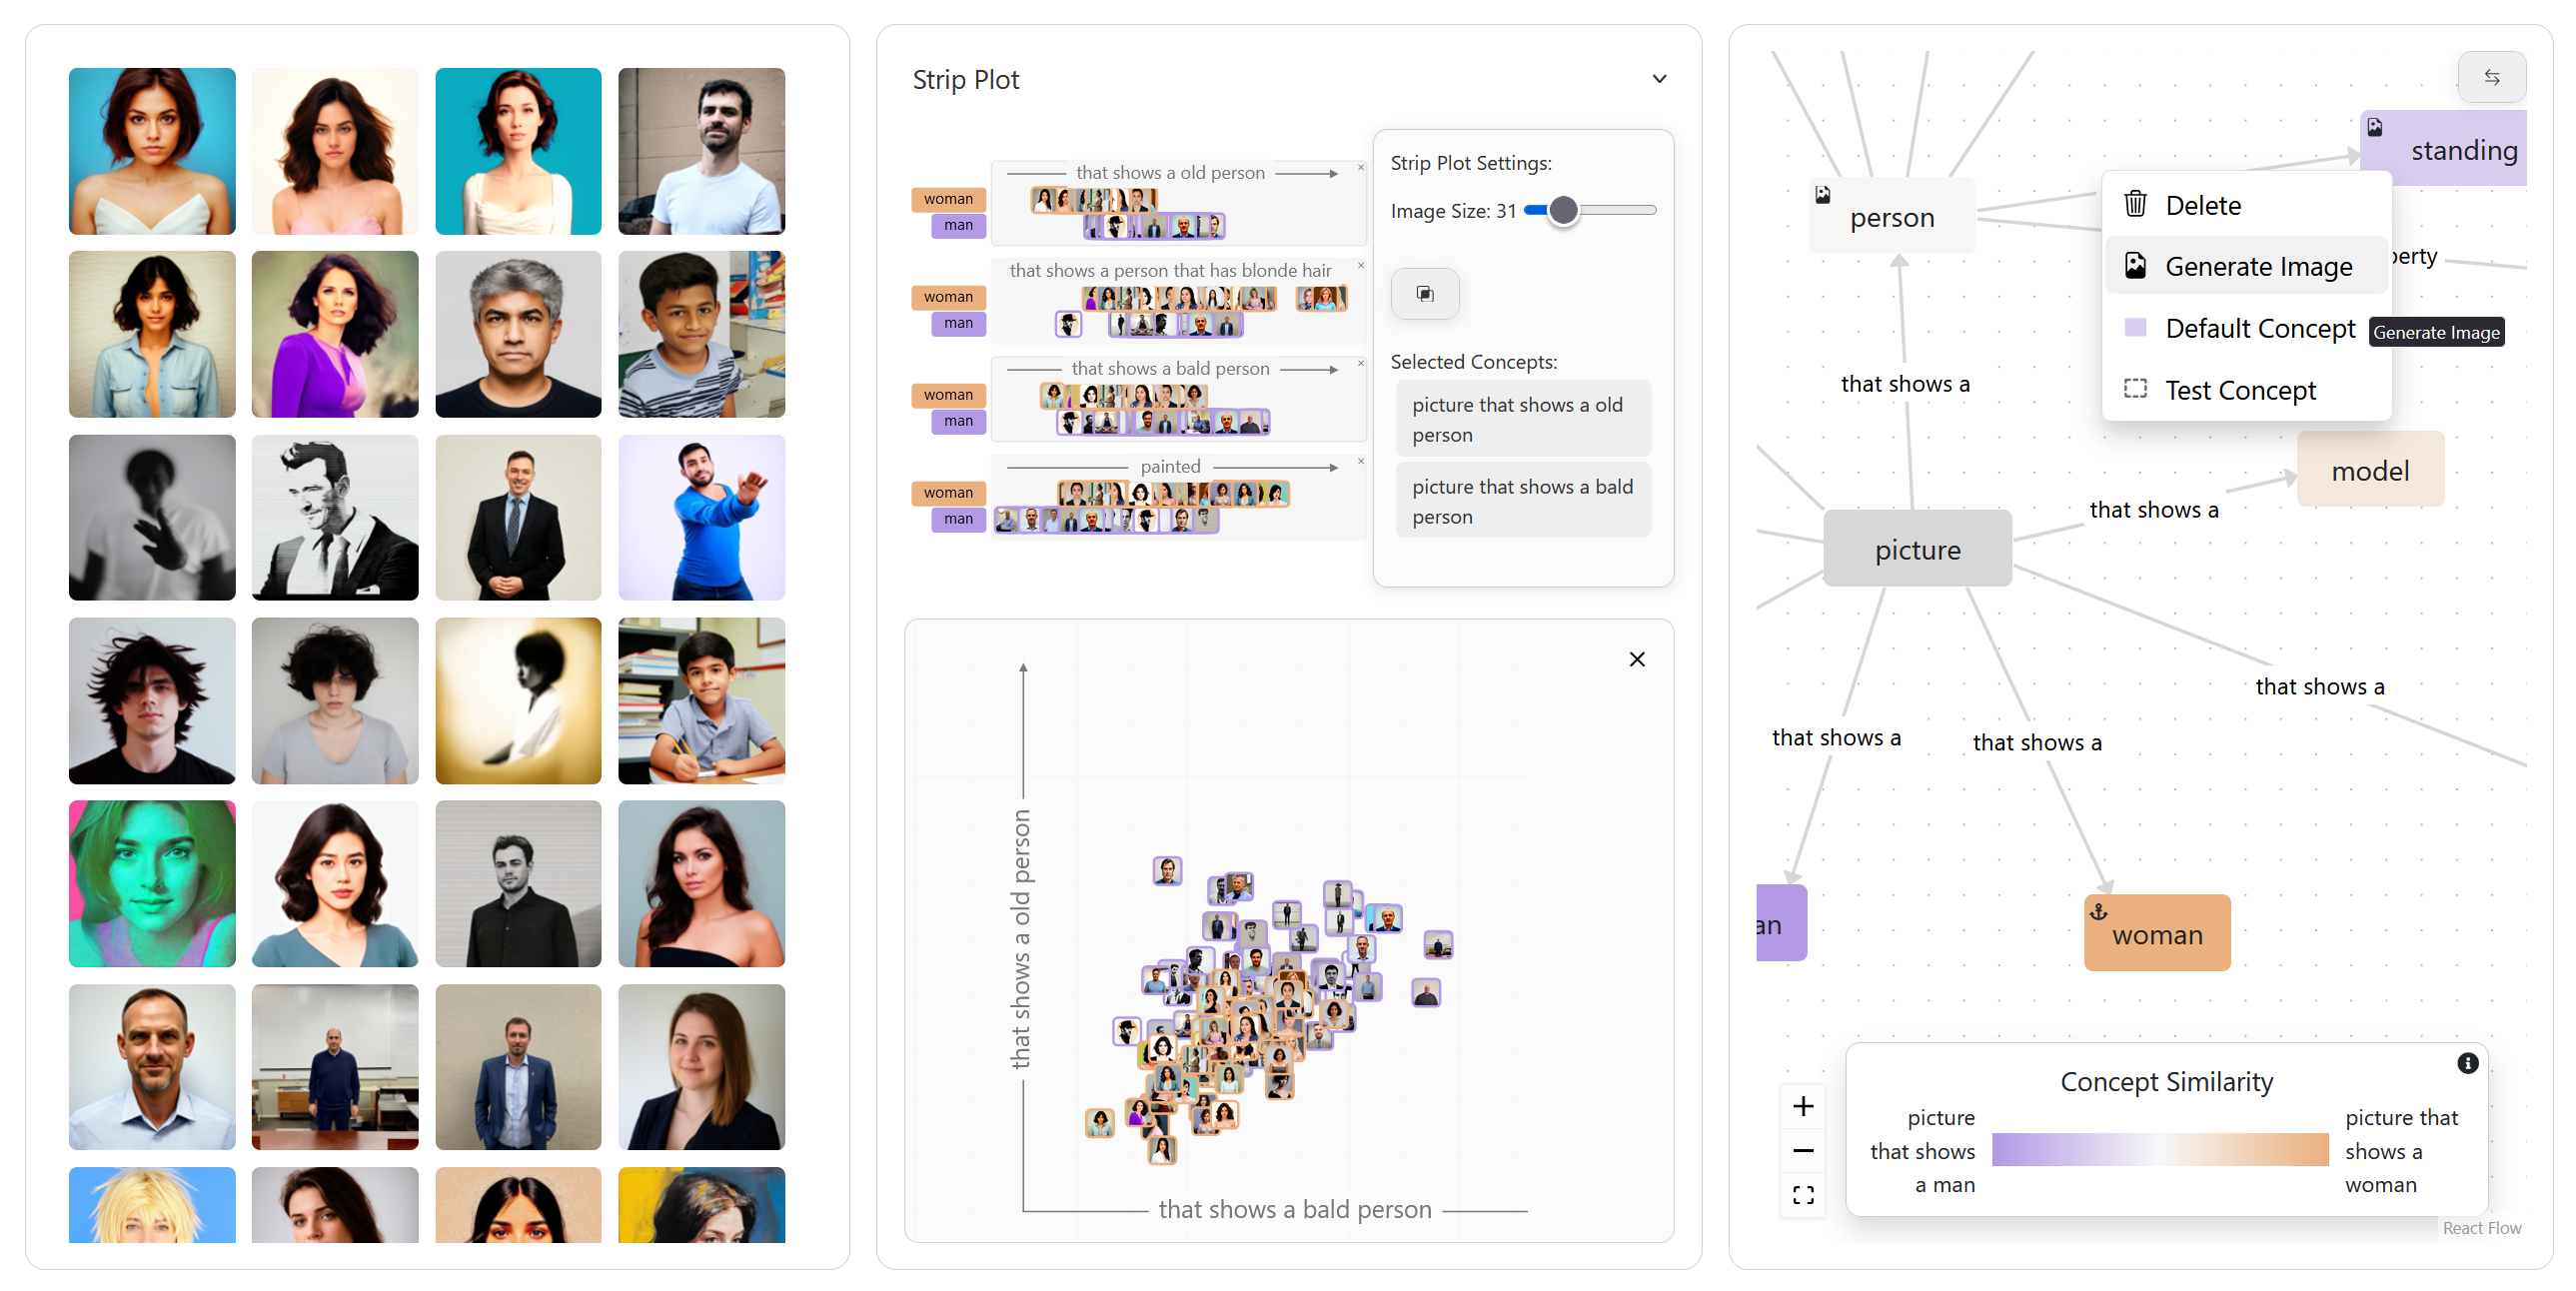
Task: Click the woman tag in blonde hair strip
Action: pyautogui.click(x=948, y=297)
